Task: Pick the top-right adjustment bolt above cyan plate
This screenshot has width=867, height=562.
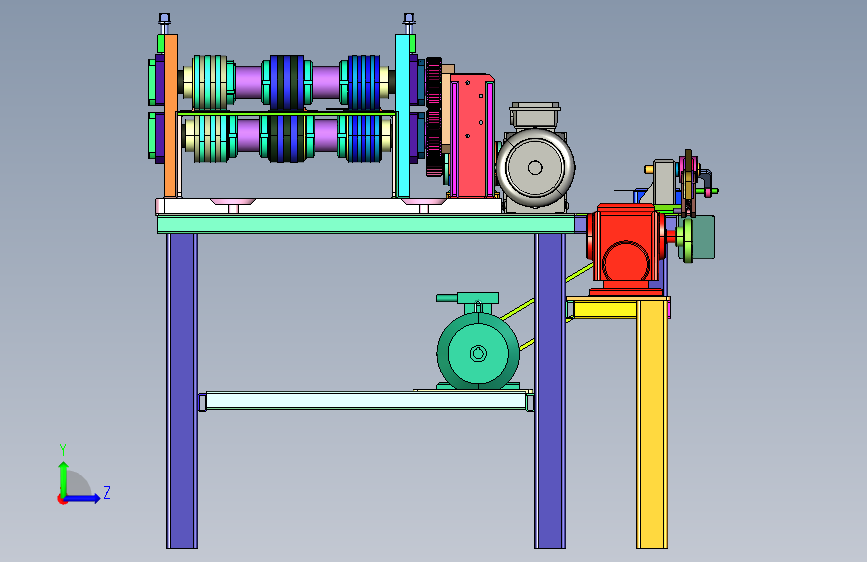Action: click(x=409, y=24)
